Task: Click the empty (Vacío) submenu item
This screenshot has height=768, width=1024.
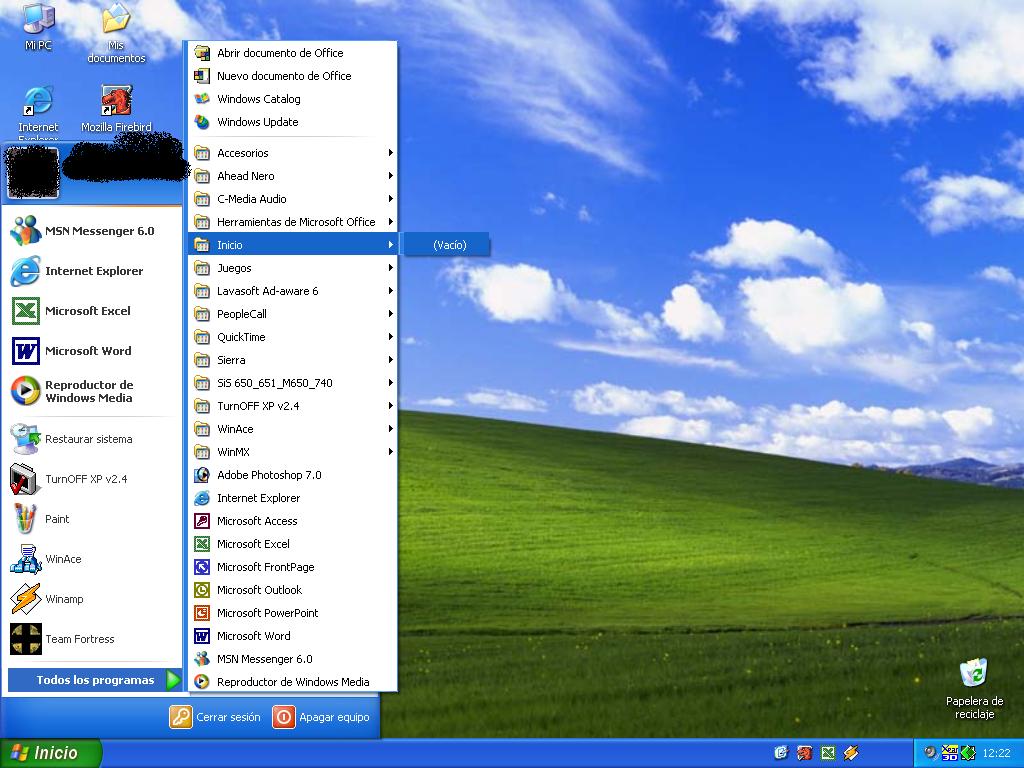Action: 449,245
